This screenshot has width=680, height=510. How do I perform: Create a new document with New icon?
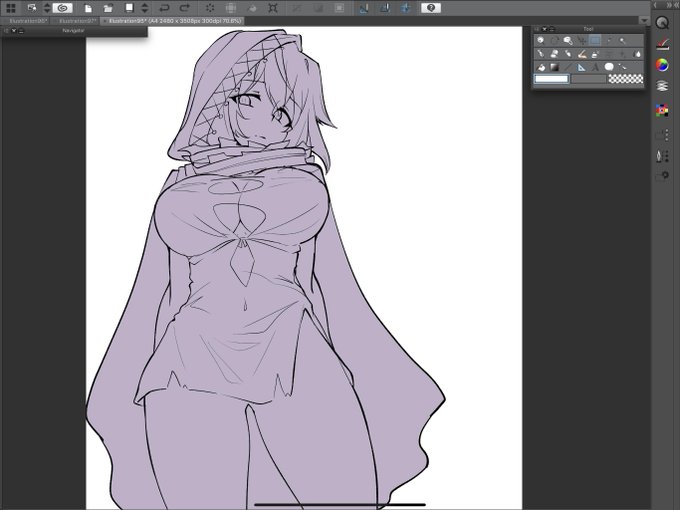click(88, 8)
